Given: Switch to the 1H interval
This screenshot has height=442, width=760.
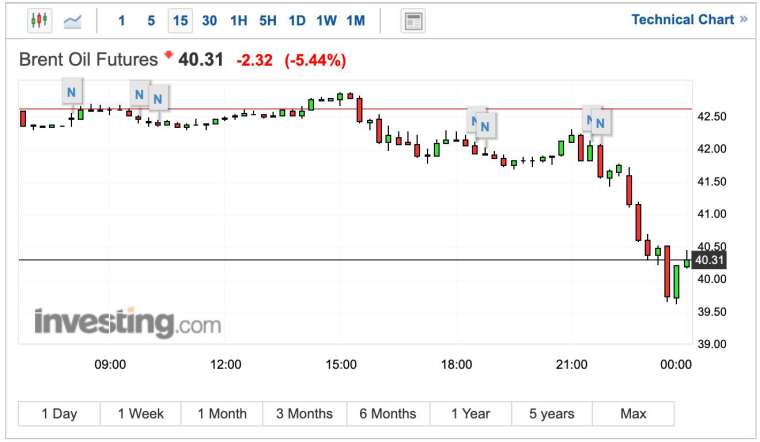Looking at the screenshot, I should click(238, 21).
